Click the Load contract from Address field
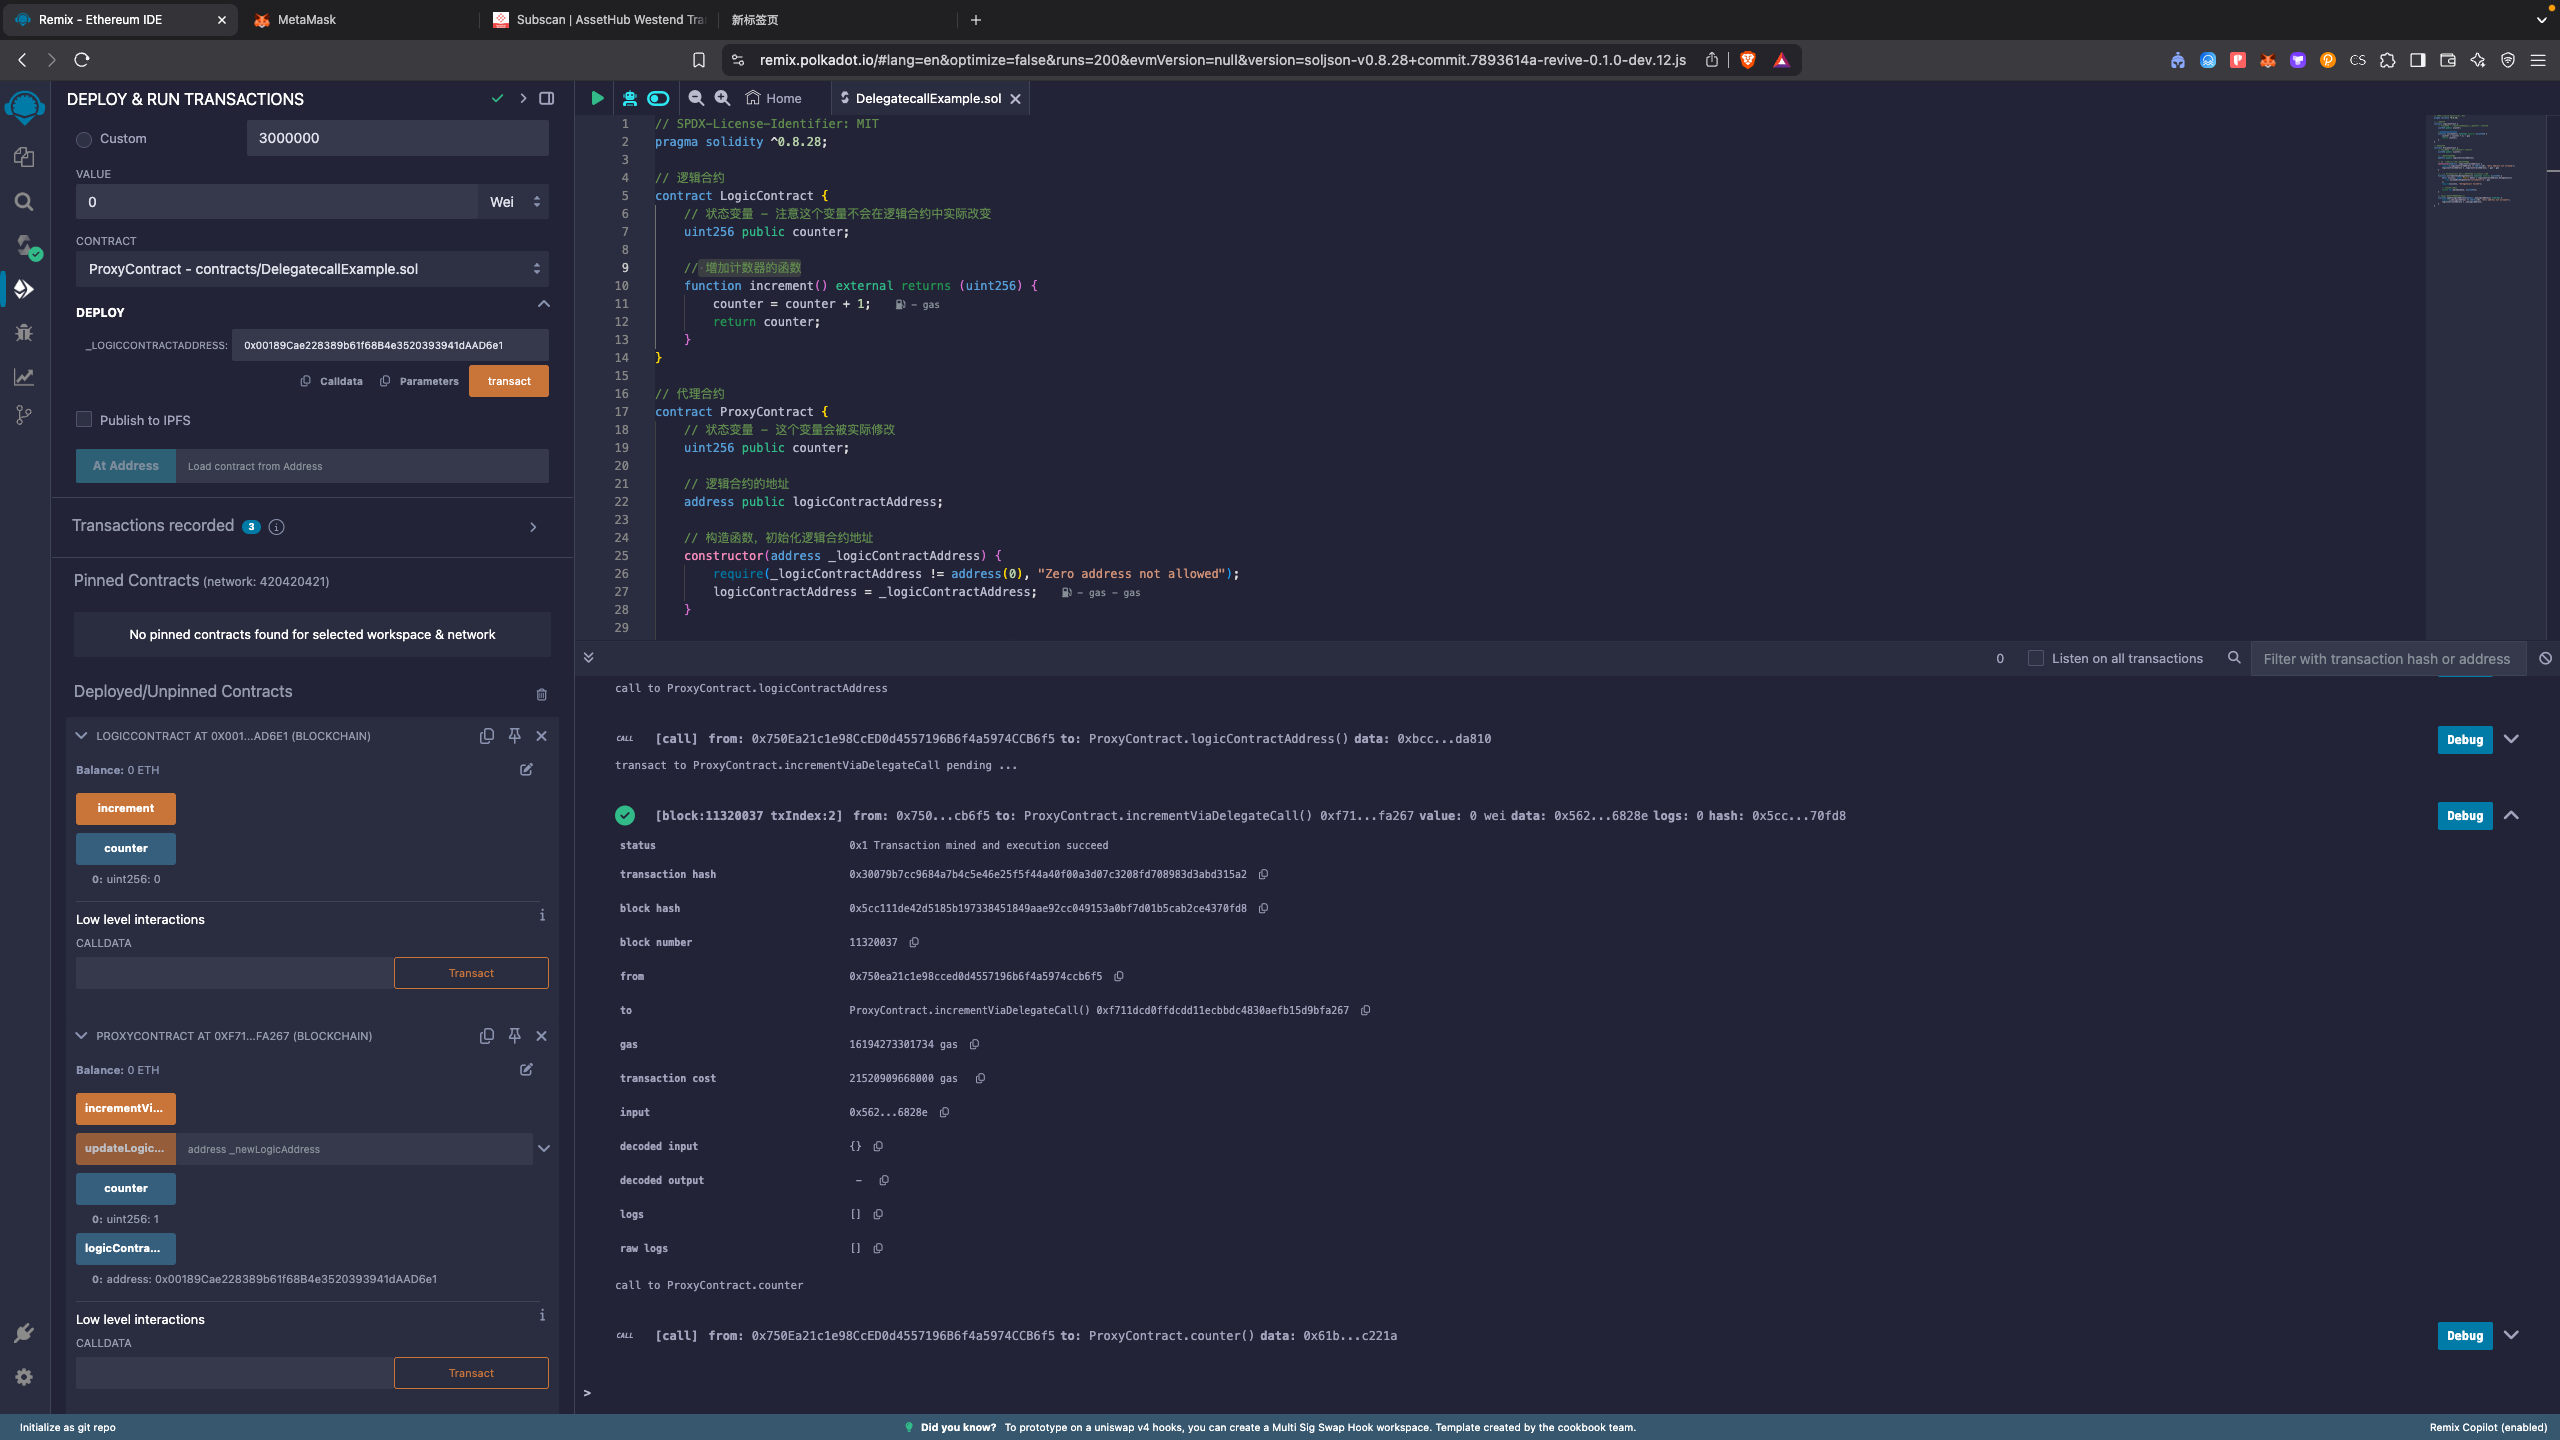 pyautogui.click(x=362, y=466)
